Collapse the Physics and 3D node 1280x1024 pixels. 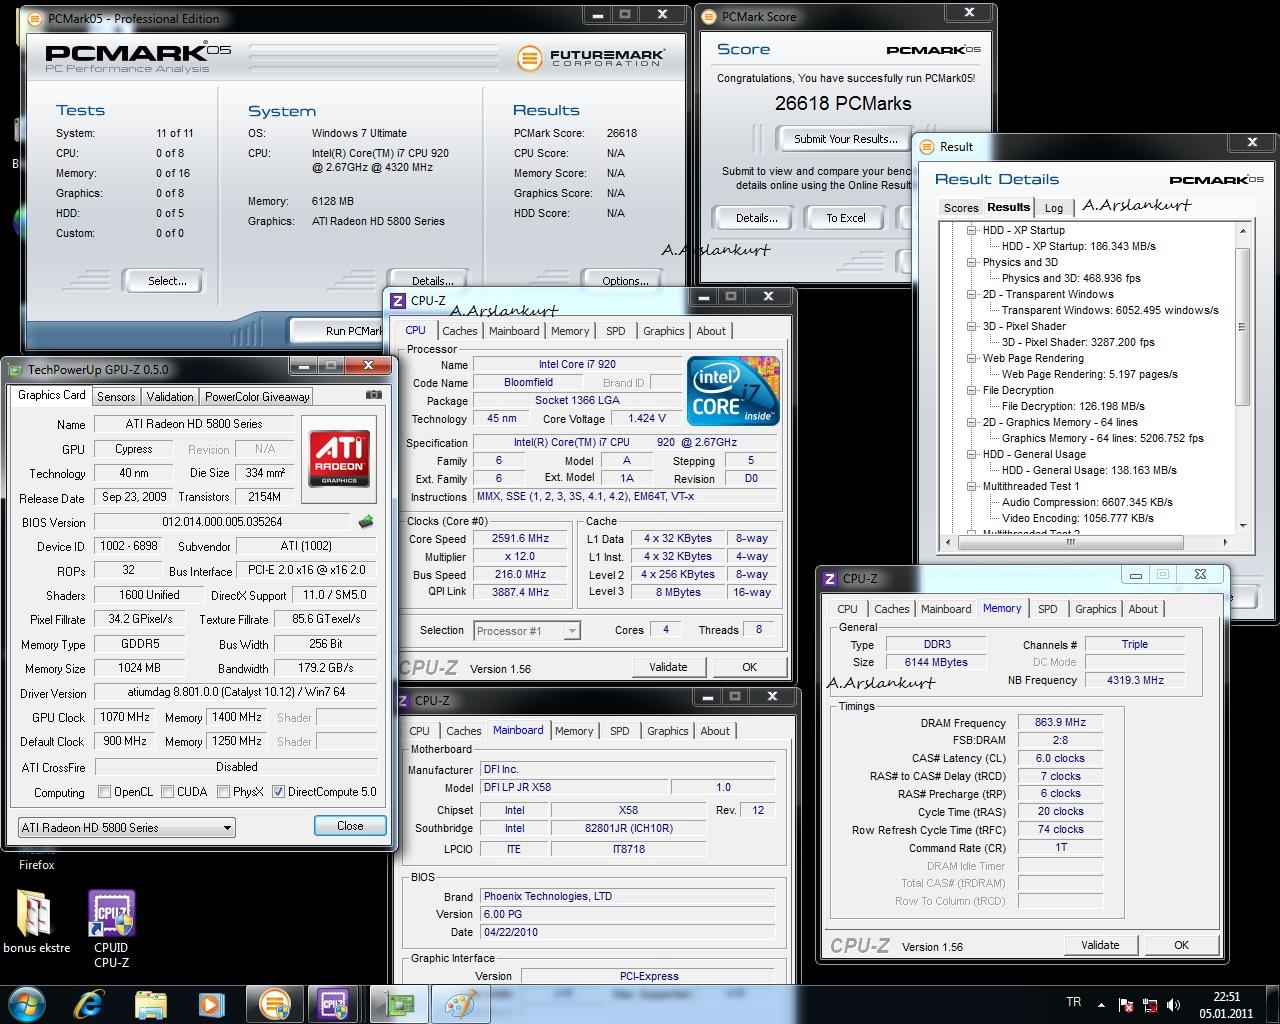971,262
